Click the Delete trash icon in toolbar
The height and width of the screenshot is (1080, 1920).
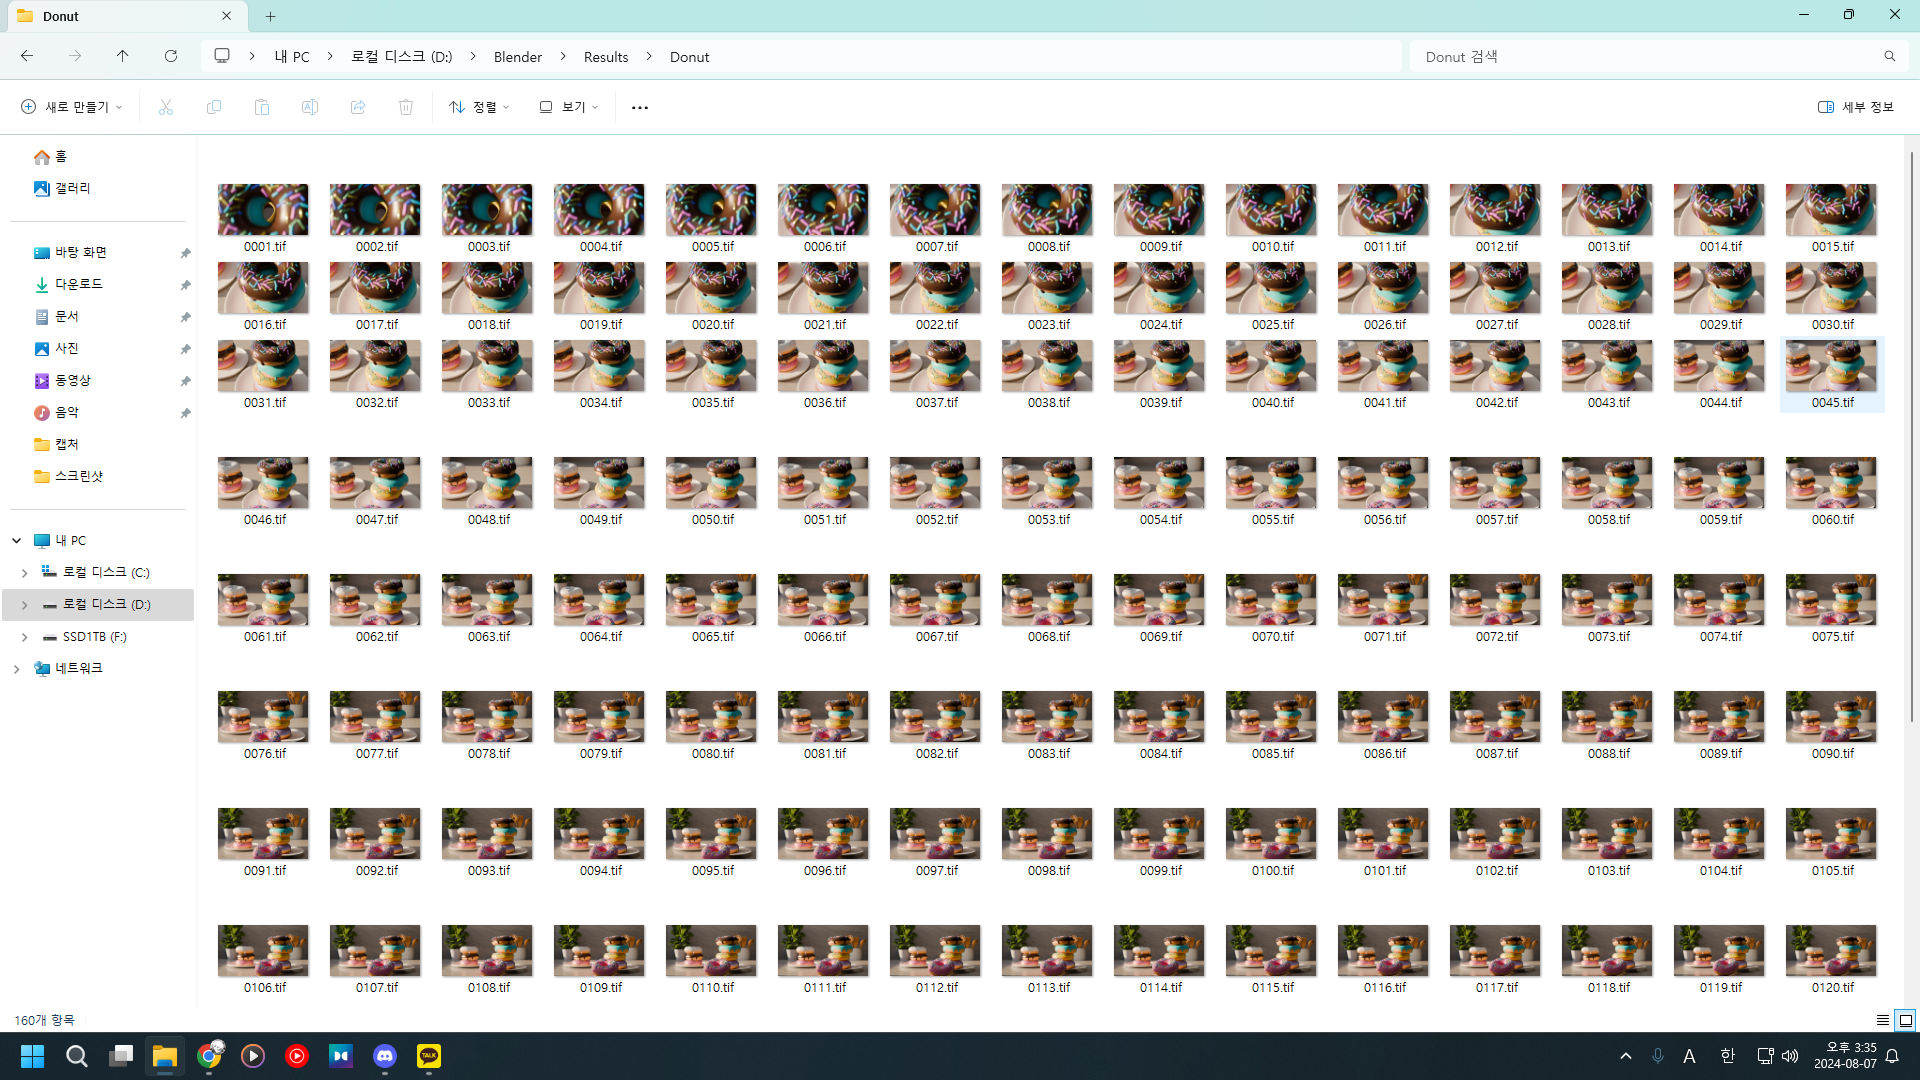406,107
